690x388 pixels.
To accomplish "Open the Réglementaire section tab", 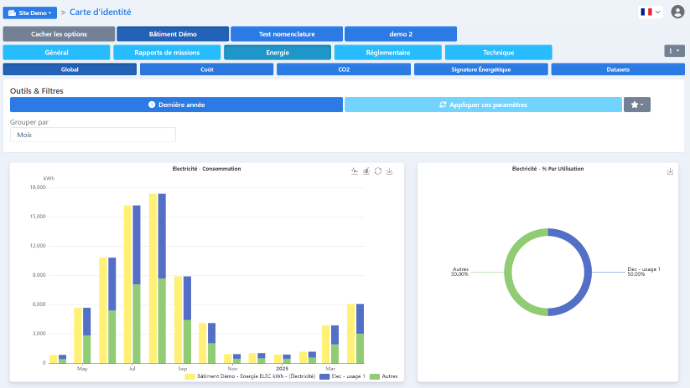I will tap(388, 52).
